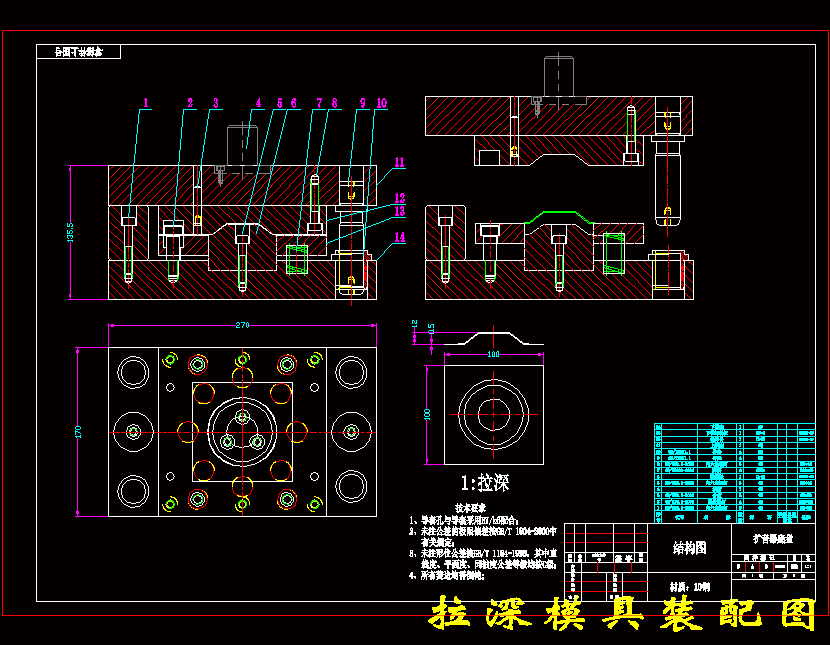Select the "1:拉深" view label

tap(484, 483)
